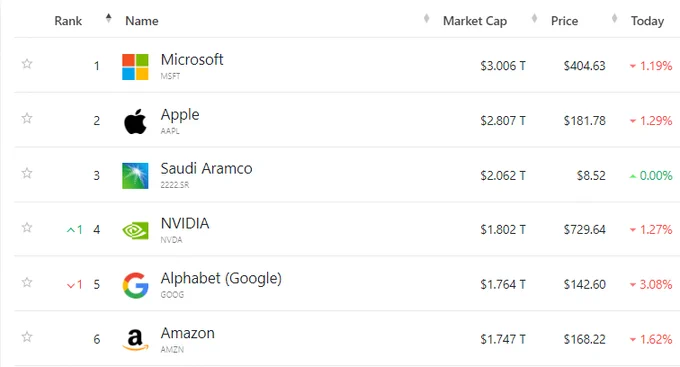The image size is (680, 367).
Task: Star the Saudi Aramco row
Action: pos(27,173)
